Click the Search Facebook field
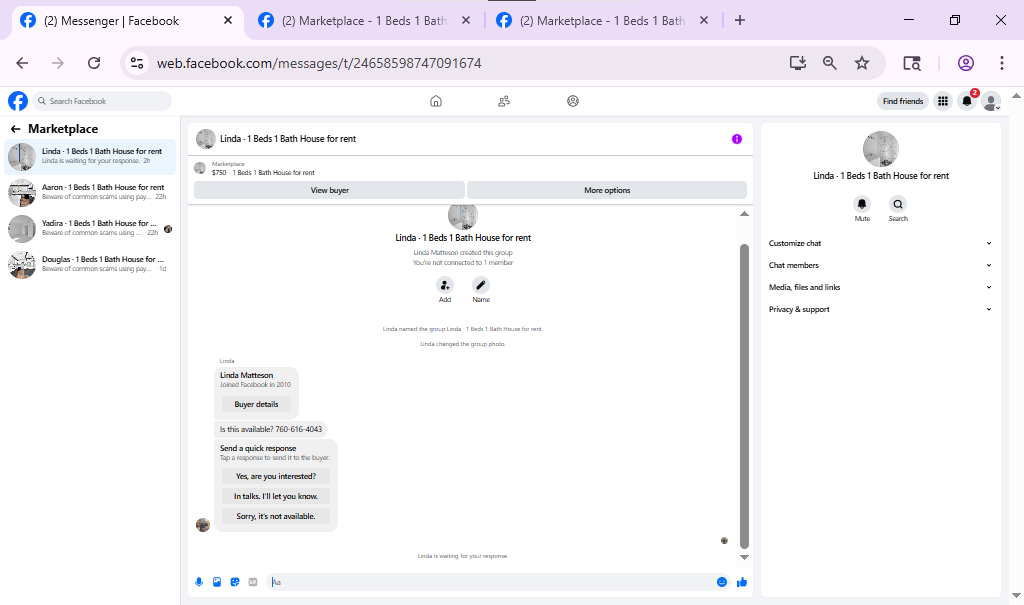The width and height of the screenshot is (1024, 605). coord(103,101)
